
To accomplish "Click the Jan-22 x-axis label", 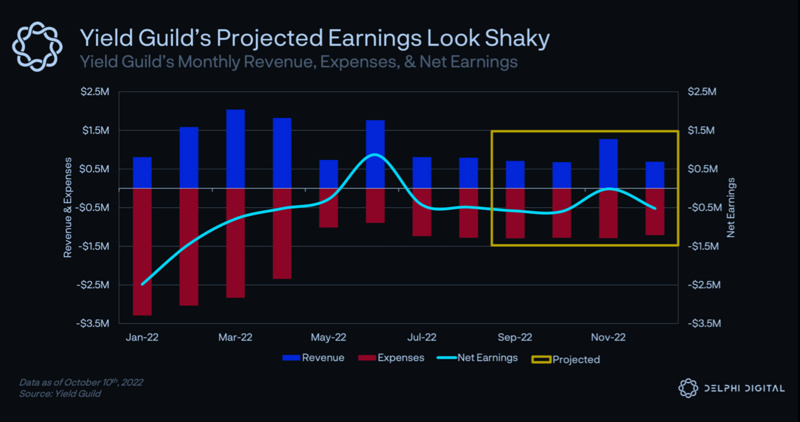I will (143, 338).
